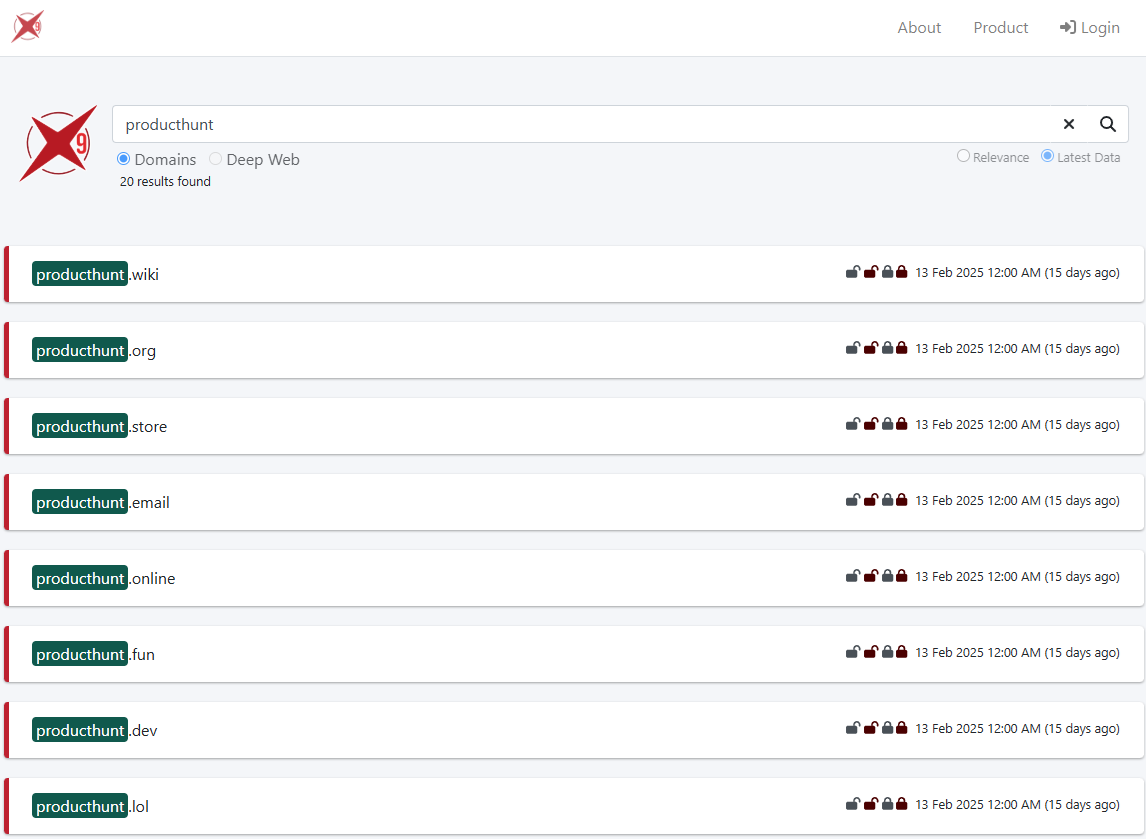1146x839 pixels.
Task: Click gray closed lock icon in producthunt.dev row
Action: [x=887, y=728]
